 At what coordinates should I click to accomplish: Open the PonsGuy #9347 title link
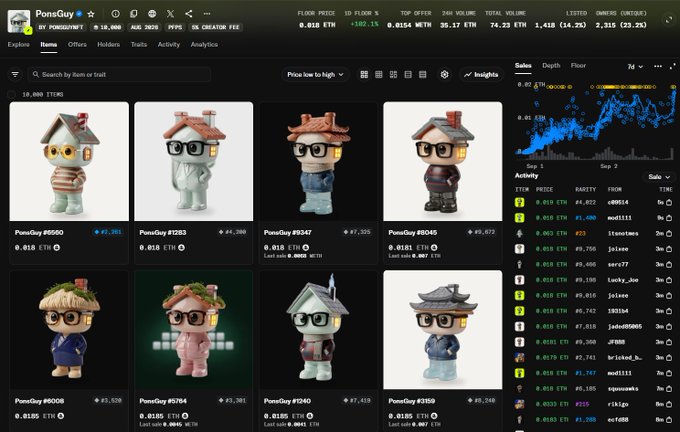coord(288,232)
